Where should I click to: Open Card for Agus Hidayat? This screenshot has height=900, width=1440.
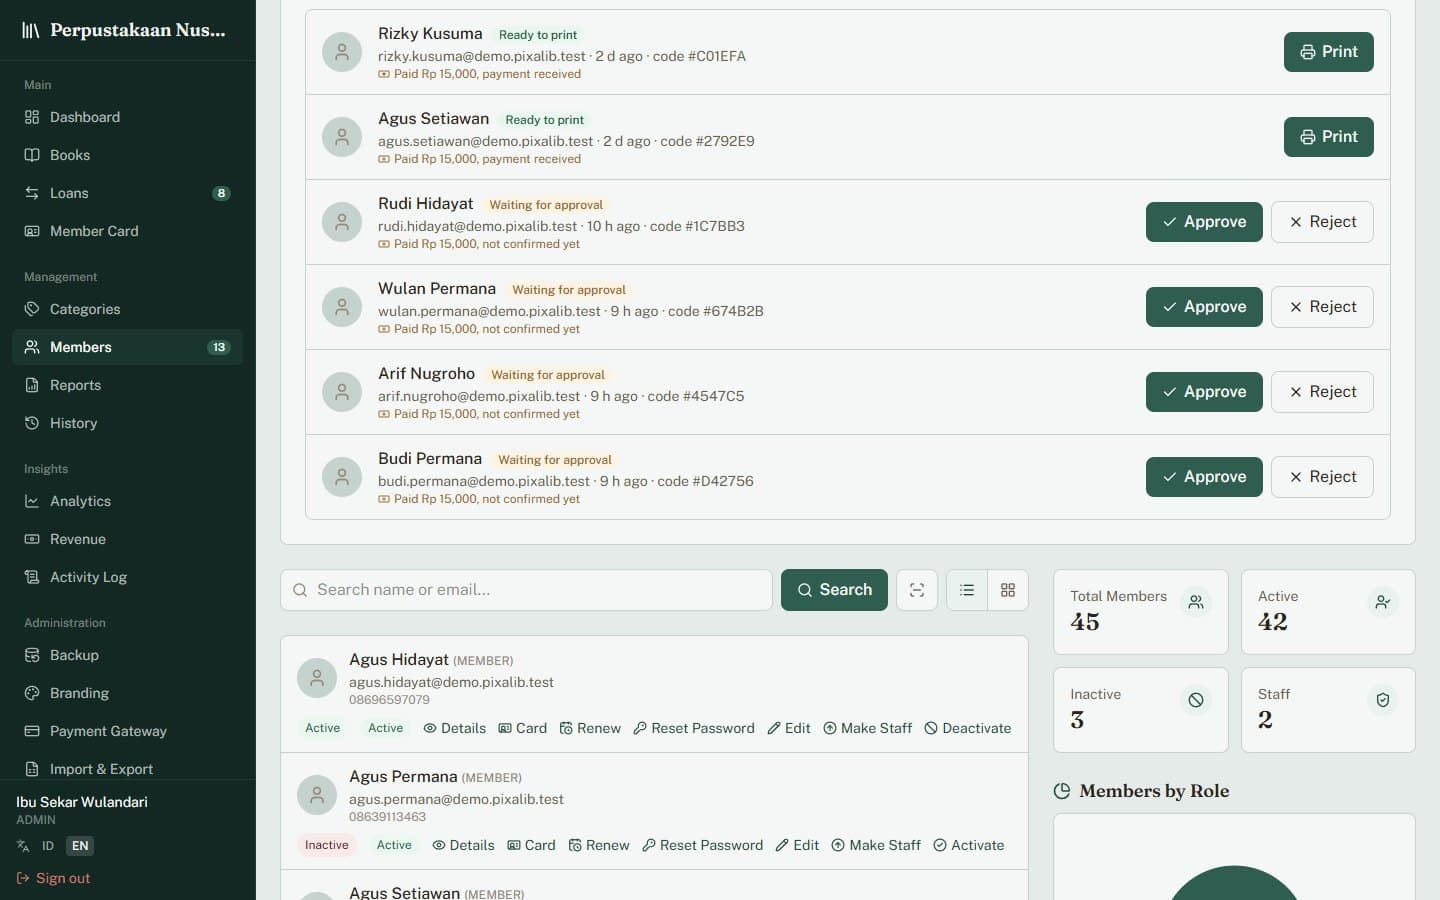click(522, 728)
